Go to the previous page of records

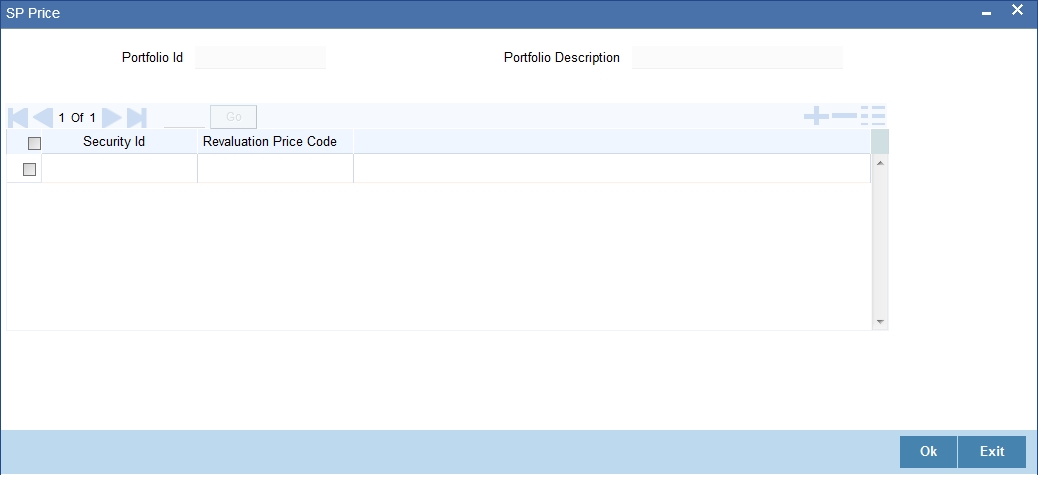[x=43, y=118]
